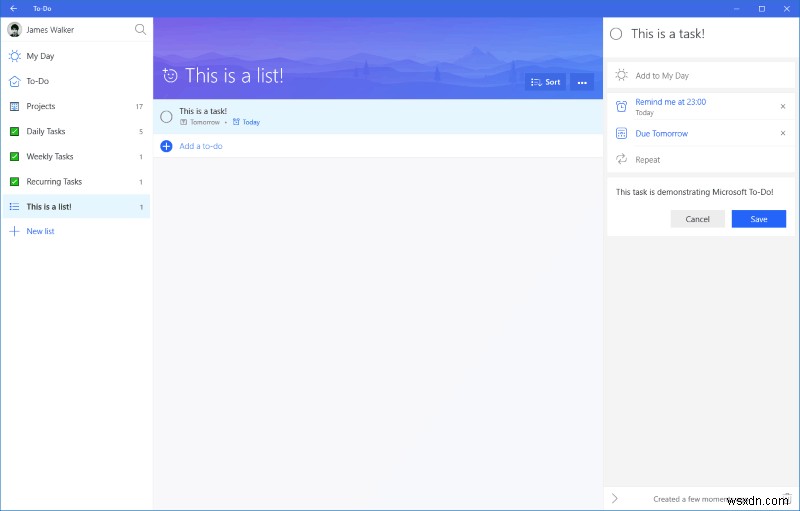Open the more options ellipsis menu

coord(582,82)
